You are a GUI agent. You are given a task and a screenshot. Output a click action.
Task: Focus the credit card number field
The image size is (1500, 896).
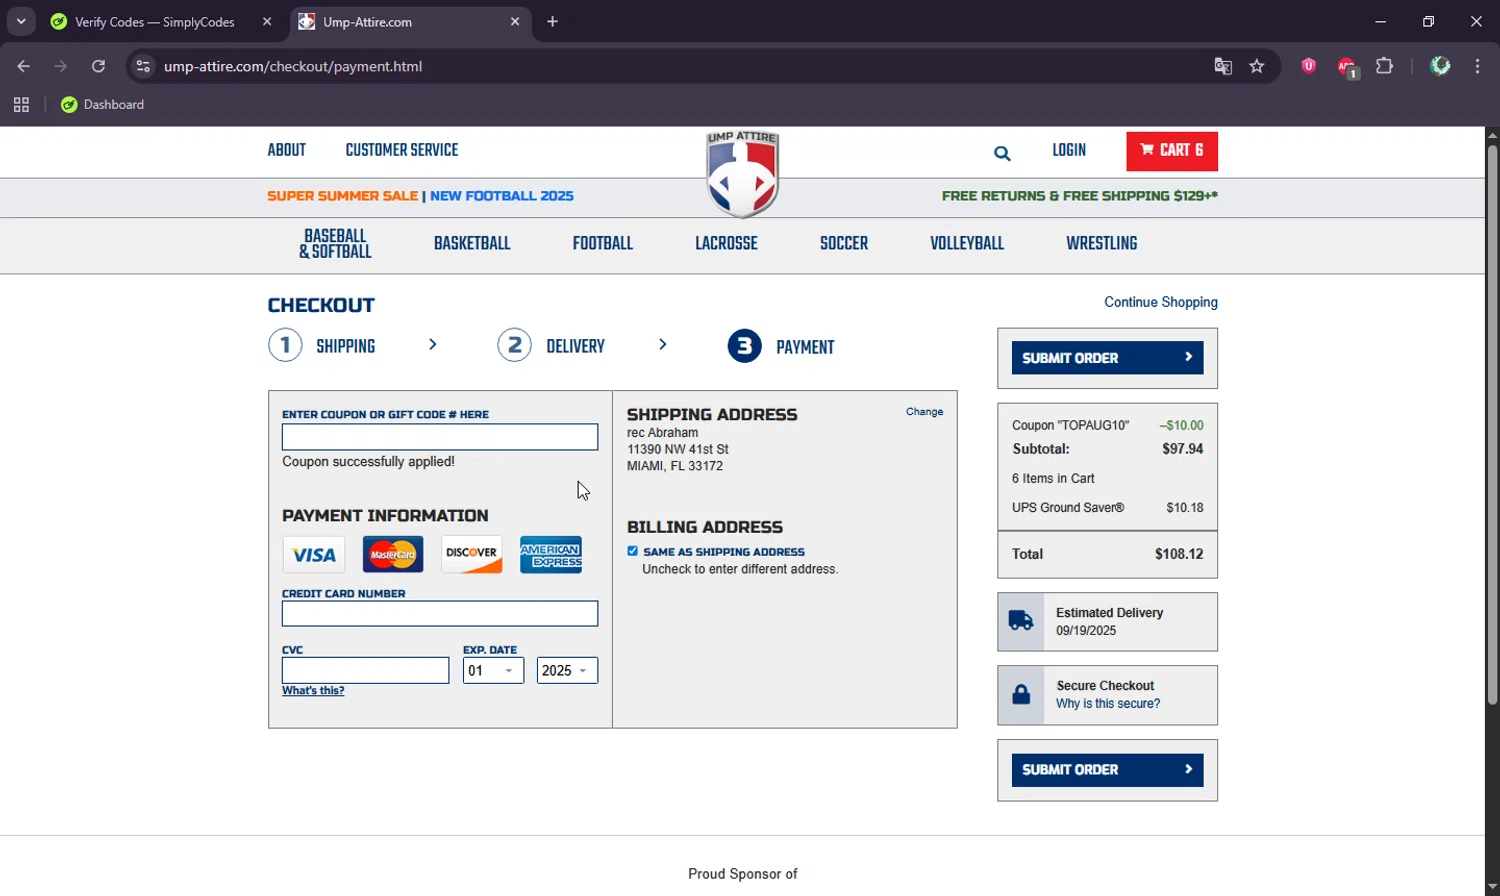(x=440, y=614)
